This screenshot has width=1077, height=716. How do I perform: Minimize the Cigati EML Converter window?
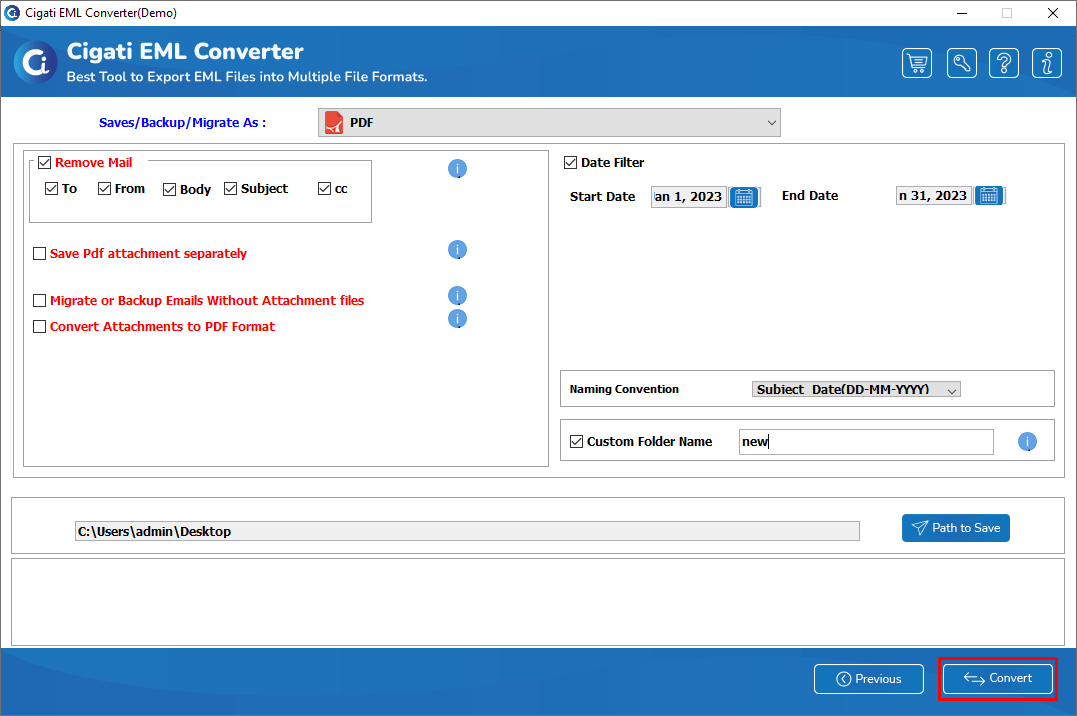(x=962, y=13)
